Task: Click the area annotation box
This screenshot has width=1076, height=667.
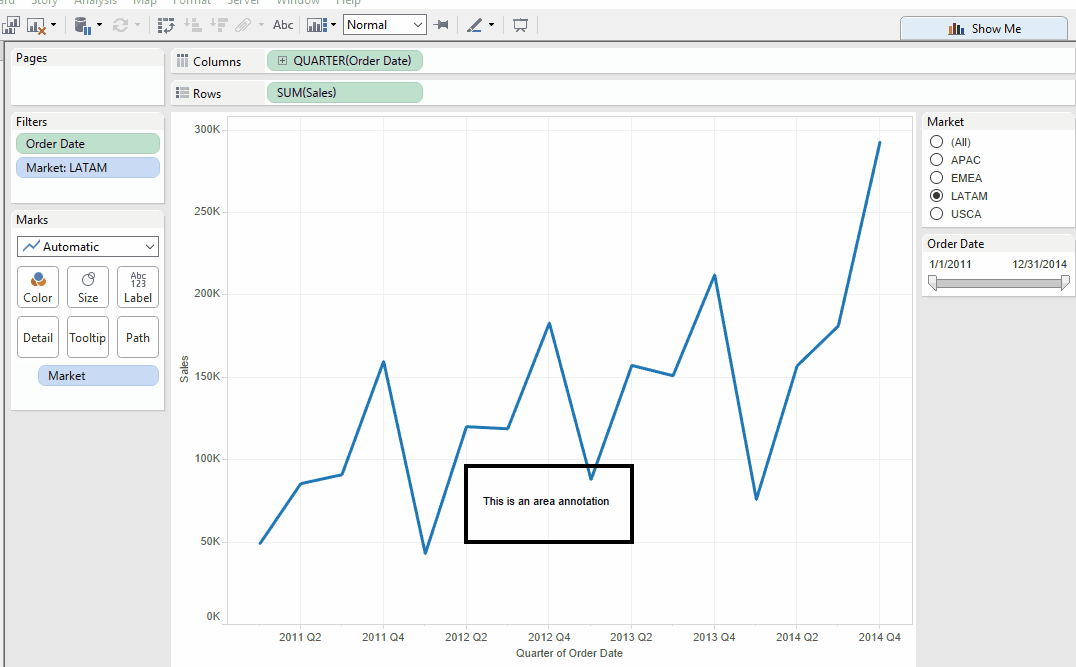Action: (x=549, y=504)
